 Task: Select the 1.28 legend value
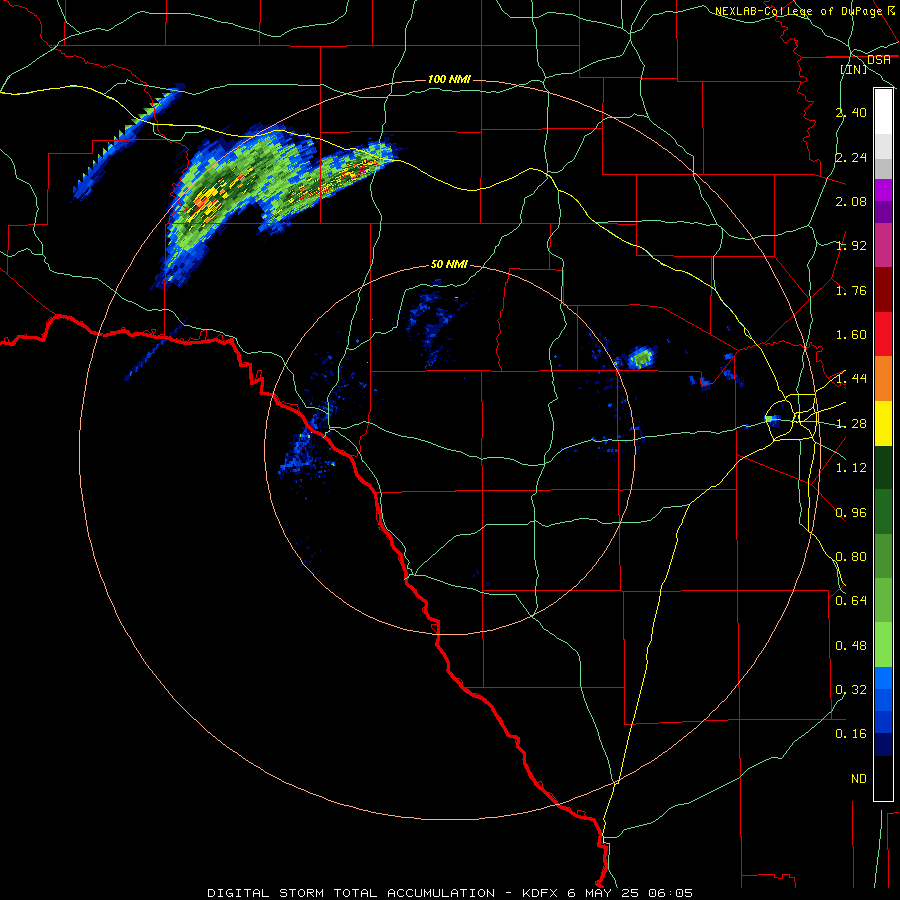851,424
